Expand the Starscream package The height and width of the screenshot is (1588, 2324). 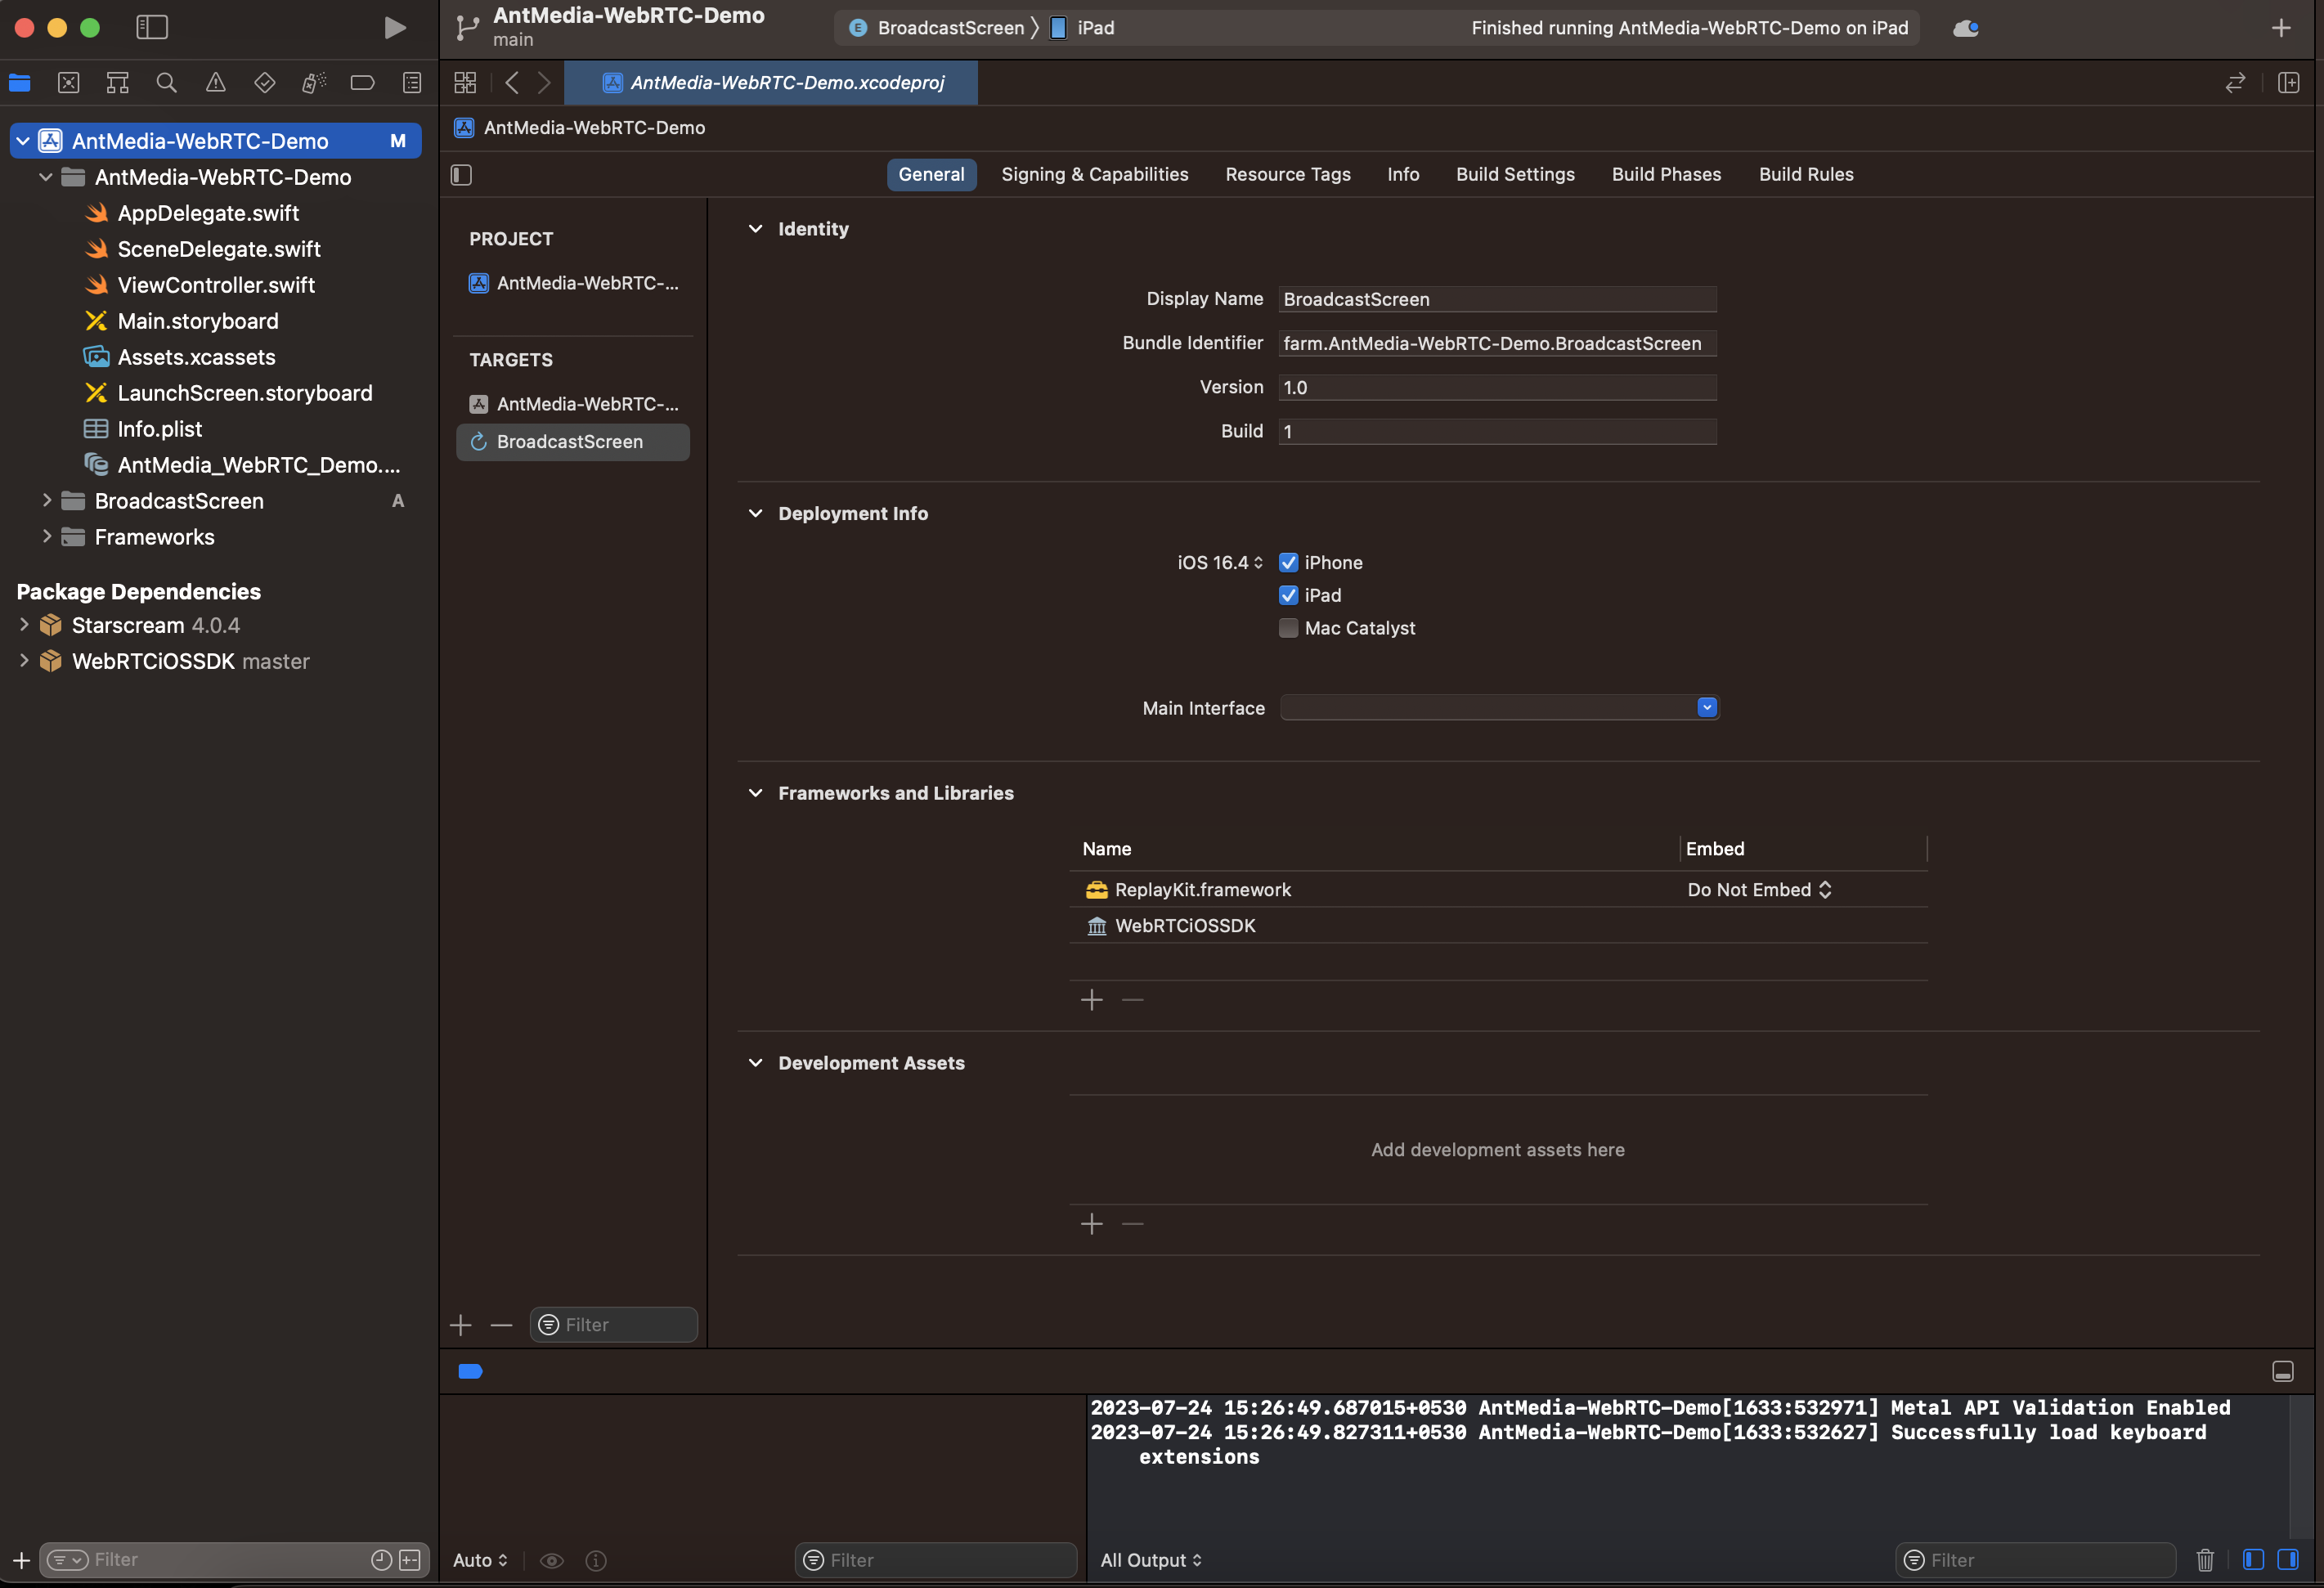coord(24,625)
